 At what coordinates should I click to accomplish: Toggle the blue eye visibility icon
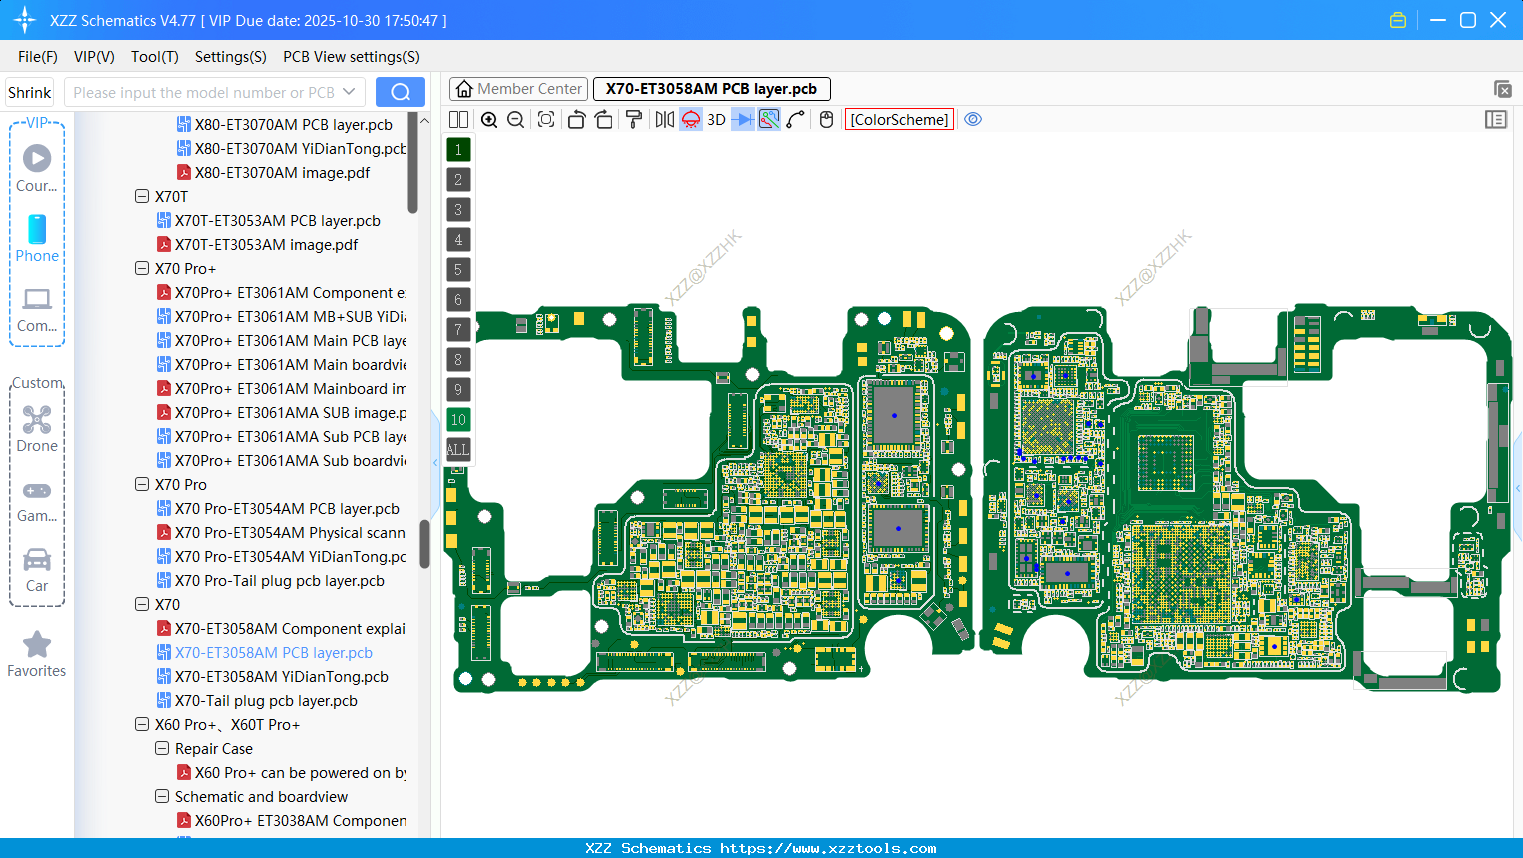[x=973, y=119]
